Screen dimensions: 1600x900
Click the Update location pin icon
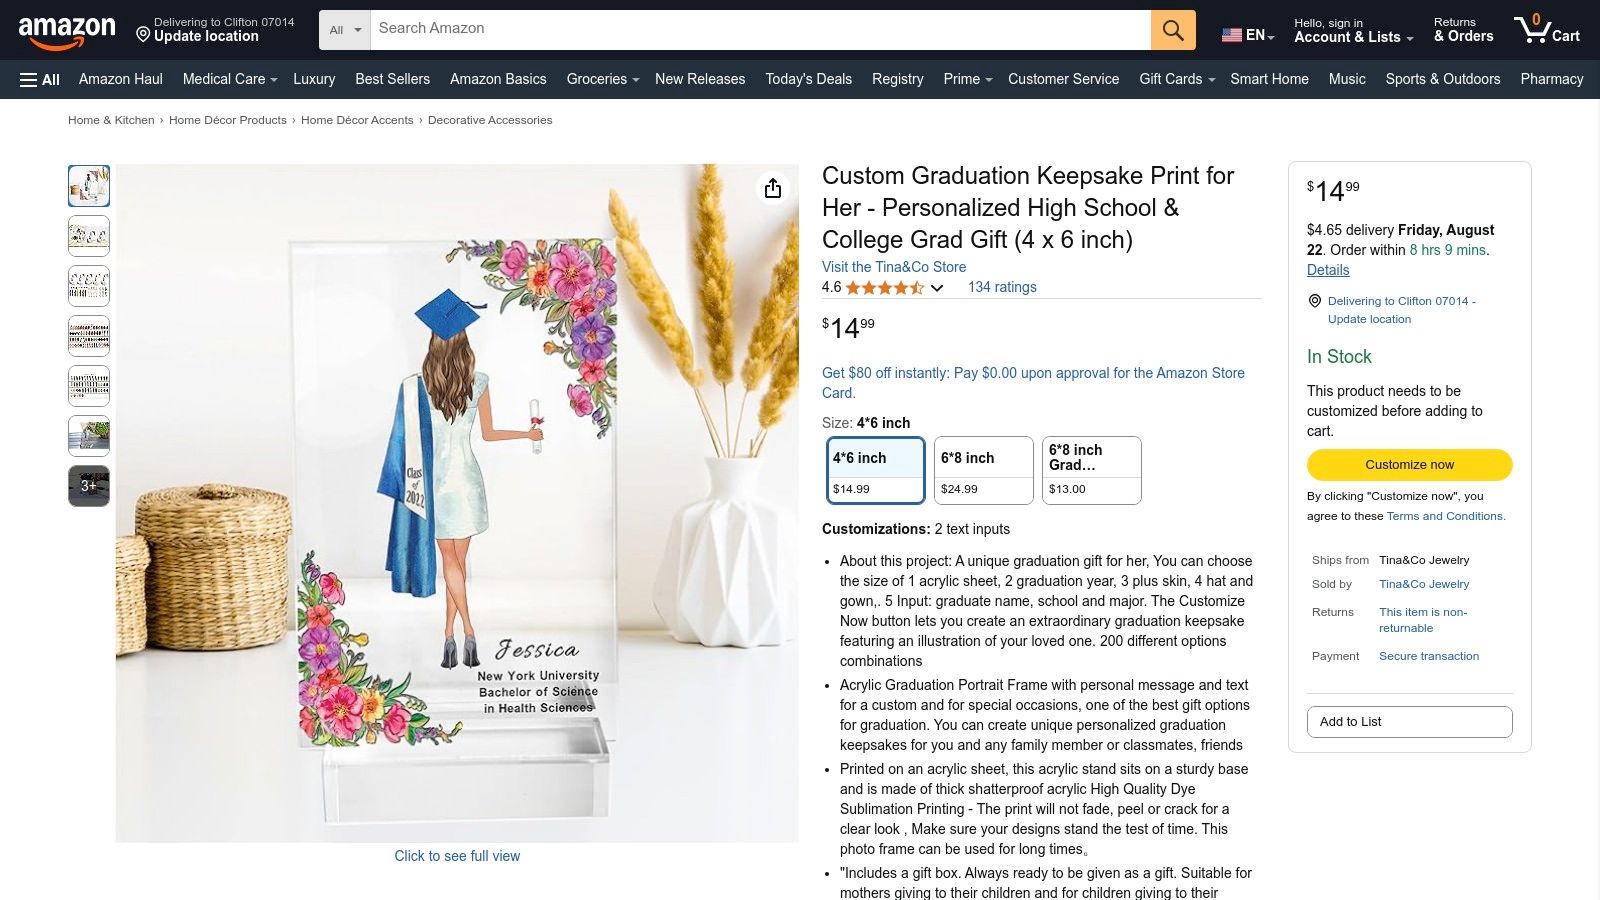[142, 34]
